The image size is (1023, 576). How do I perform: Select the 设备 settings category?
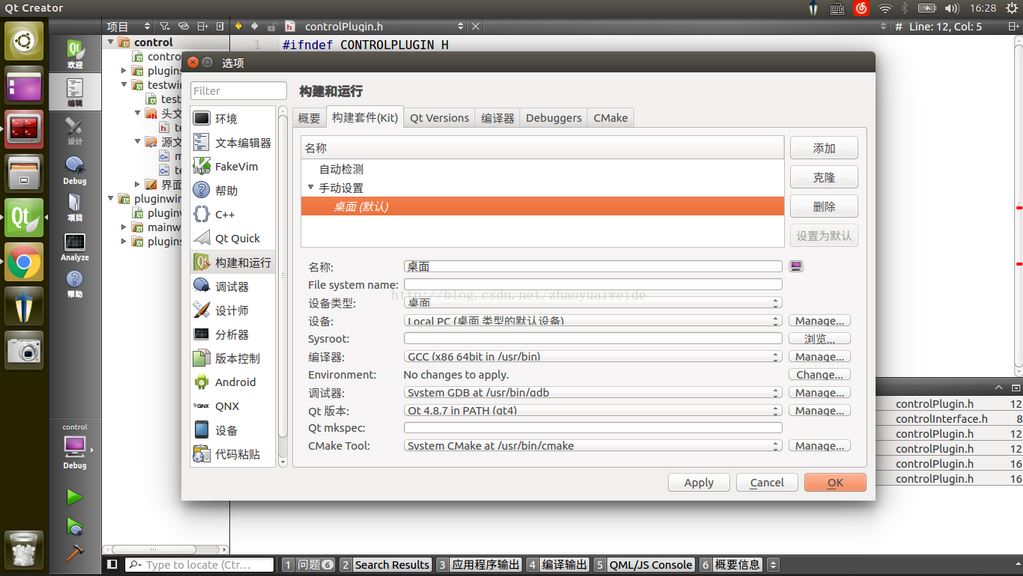click(x=233, y=430)
